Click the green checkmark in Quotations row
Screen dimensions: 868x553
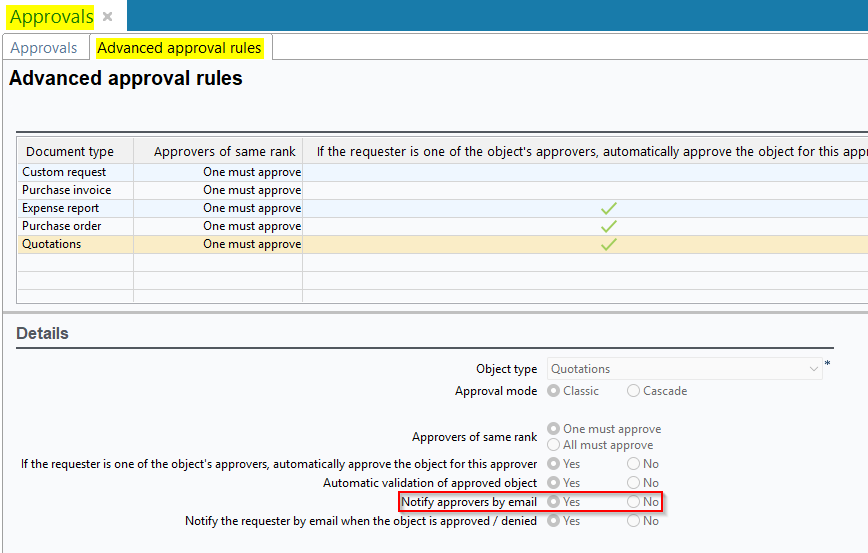pos(608,244)
